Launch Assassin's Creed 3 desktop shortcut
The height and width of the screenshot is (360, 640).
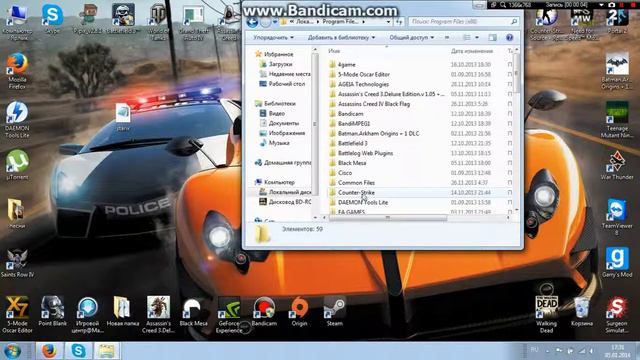click(x=158, y=314)
